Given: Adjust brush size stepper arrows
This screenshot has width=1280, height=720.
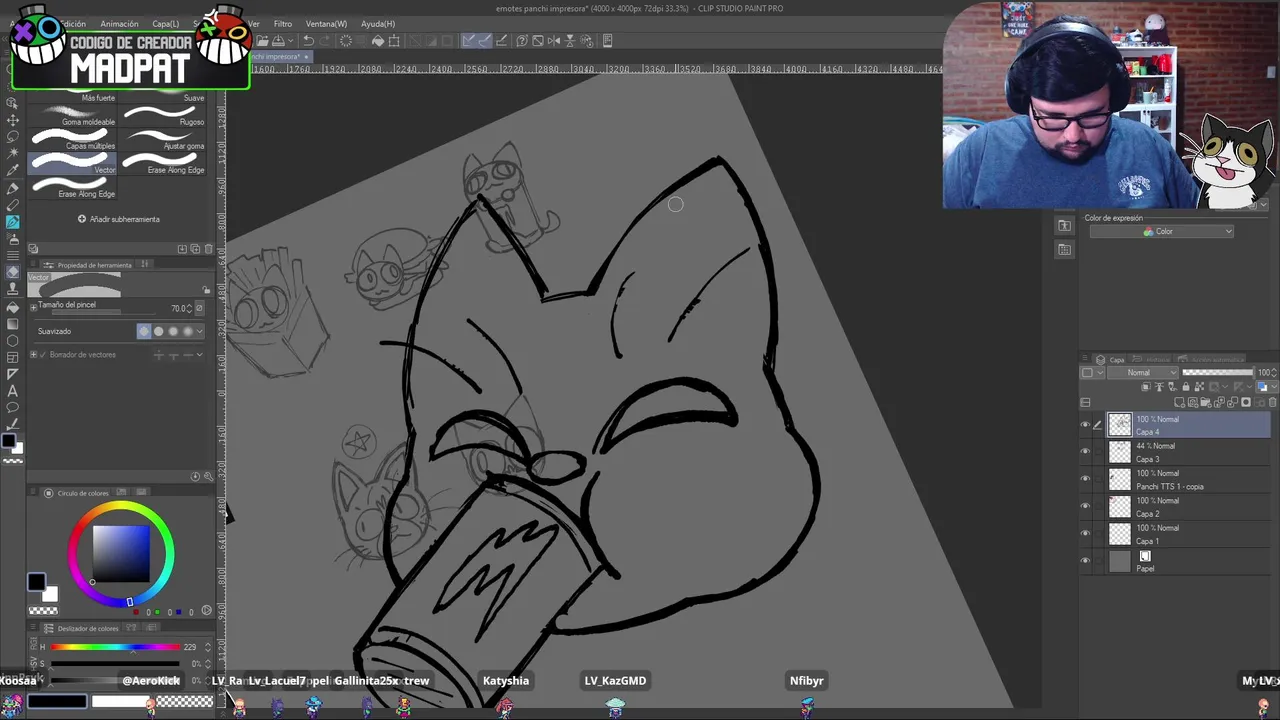Looking at the screenshot, I should tap(190, 308).
